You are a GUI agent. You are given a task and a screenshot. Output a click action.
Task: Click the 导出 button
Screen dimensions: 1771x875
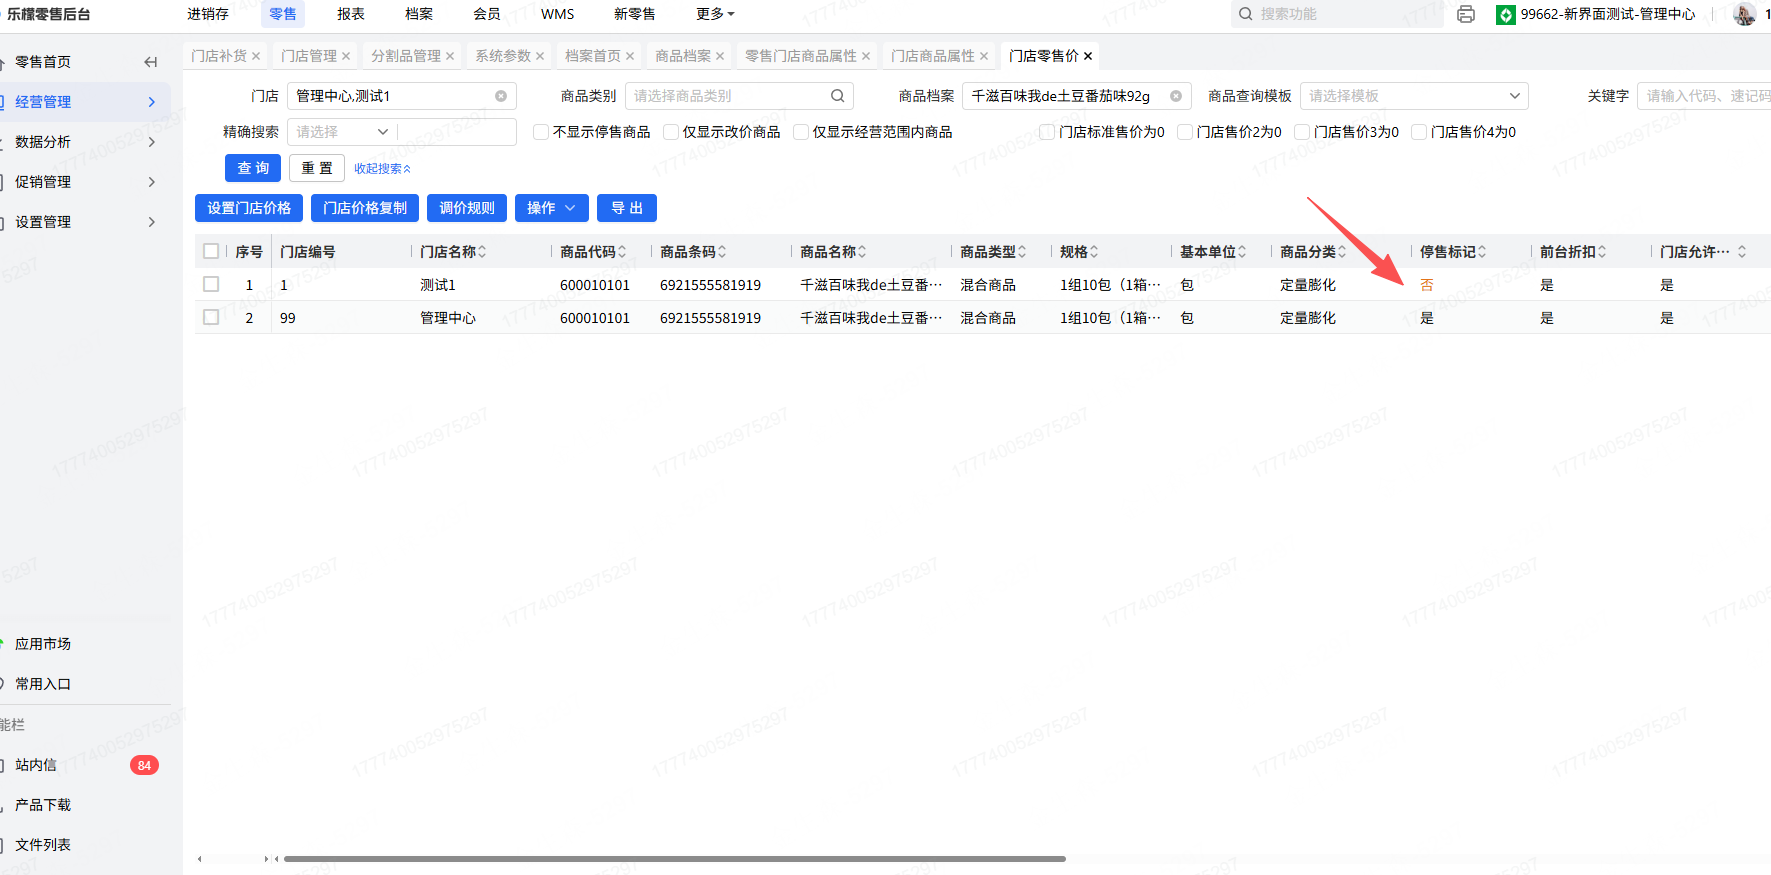(x=627, y=208)
